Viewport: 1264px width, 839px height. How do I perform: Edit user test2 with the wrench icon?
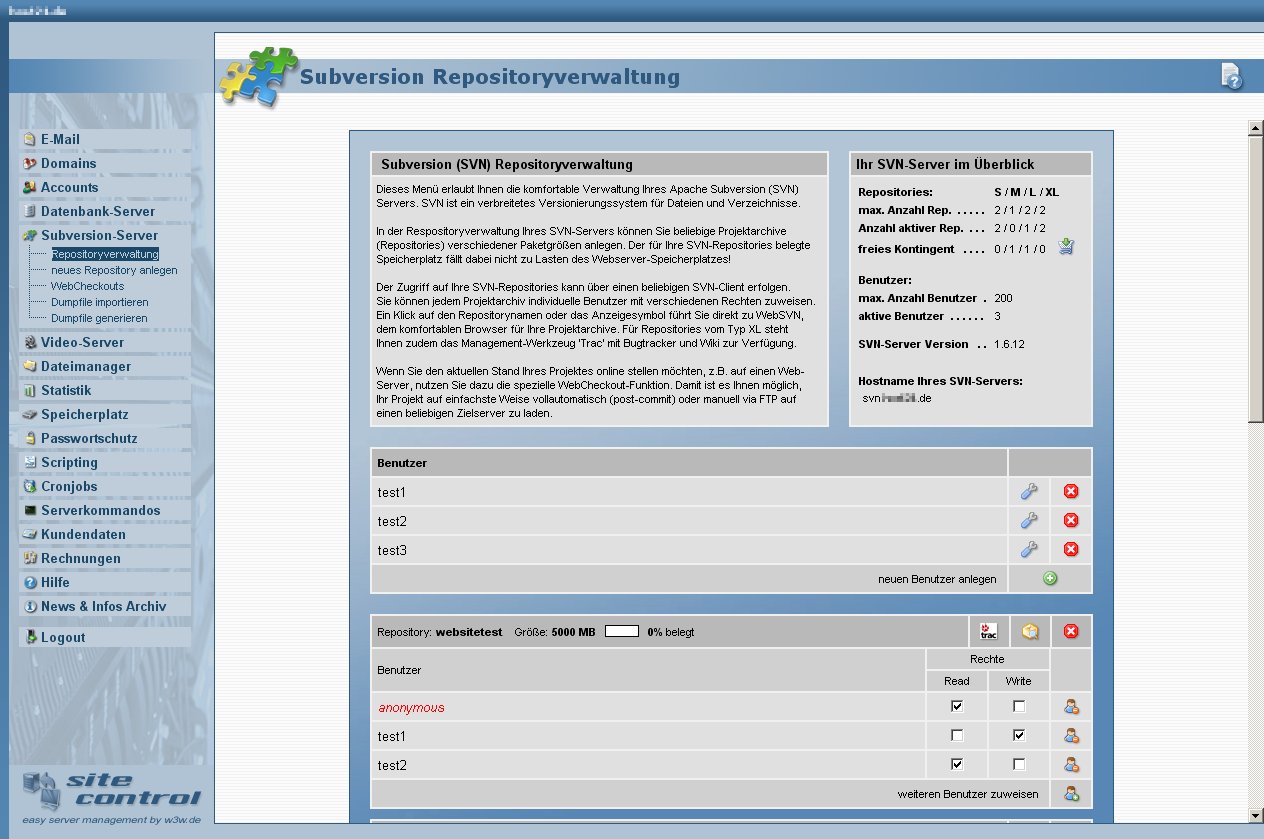click(x=1029, y=520)
